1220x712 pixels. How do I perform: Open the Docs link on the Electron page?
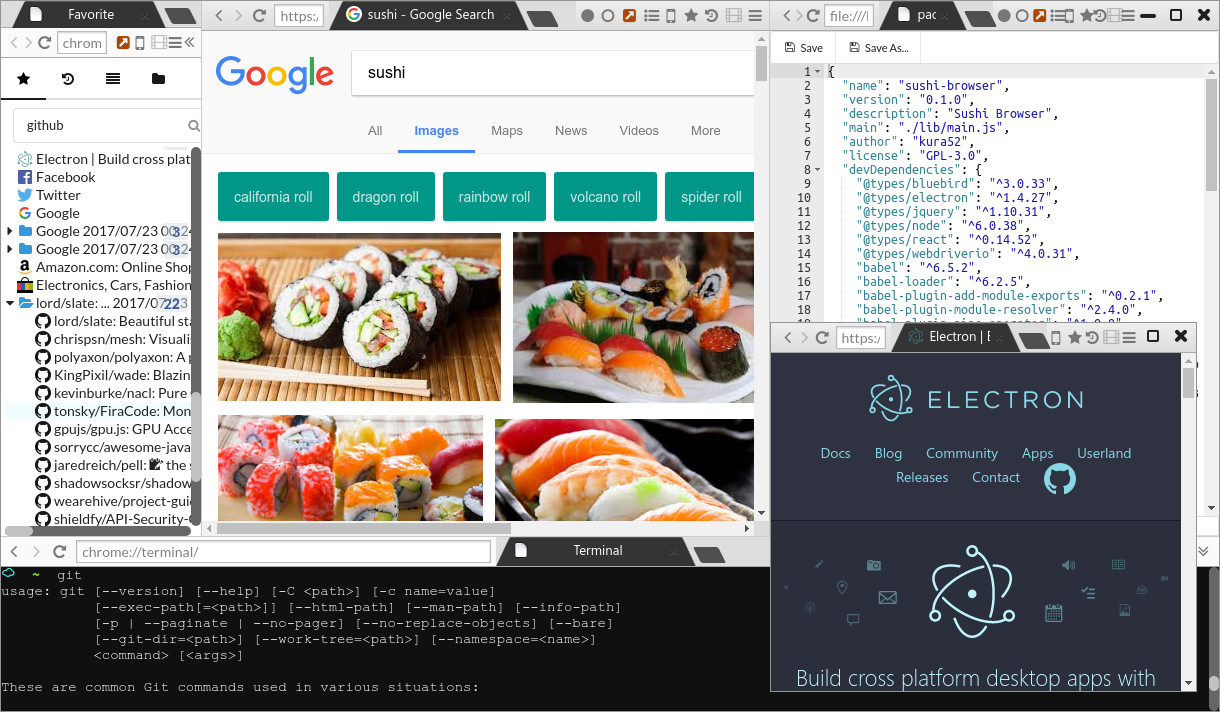(x=835, y=454)
